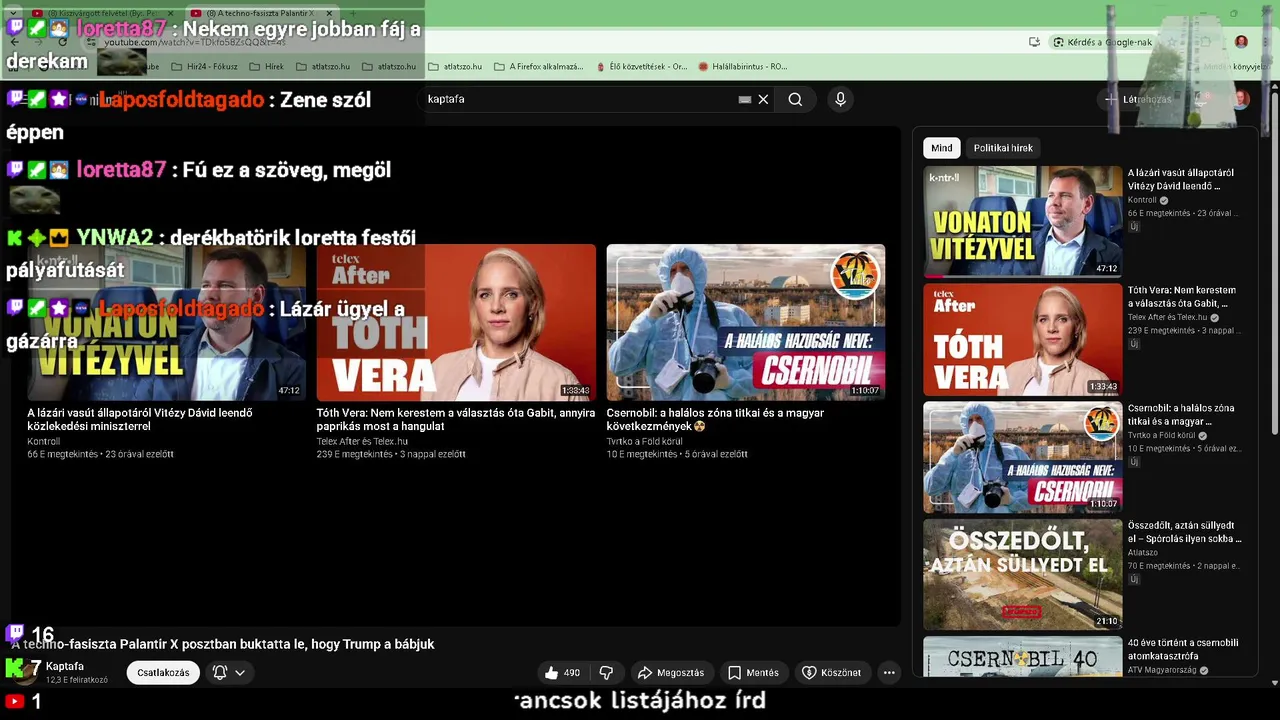The width and height of the screenshot is (1280, 720).
Task: Click sidebar channel name Kontroll
Action: (1142, 200)
